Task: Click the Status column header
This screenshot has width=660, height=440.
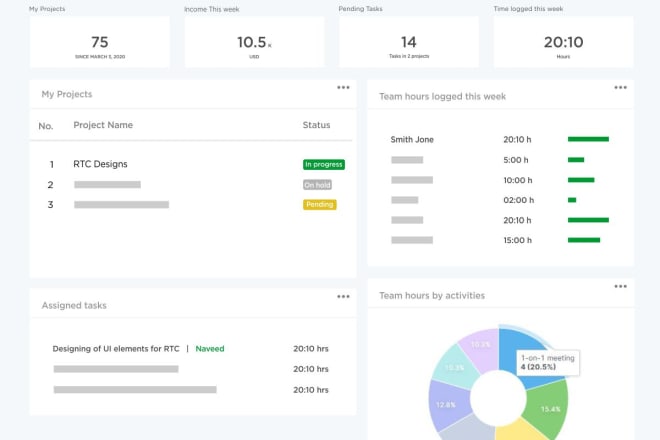Action: click(x=317, y=125)
